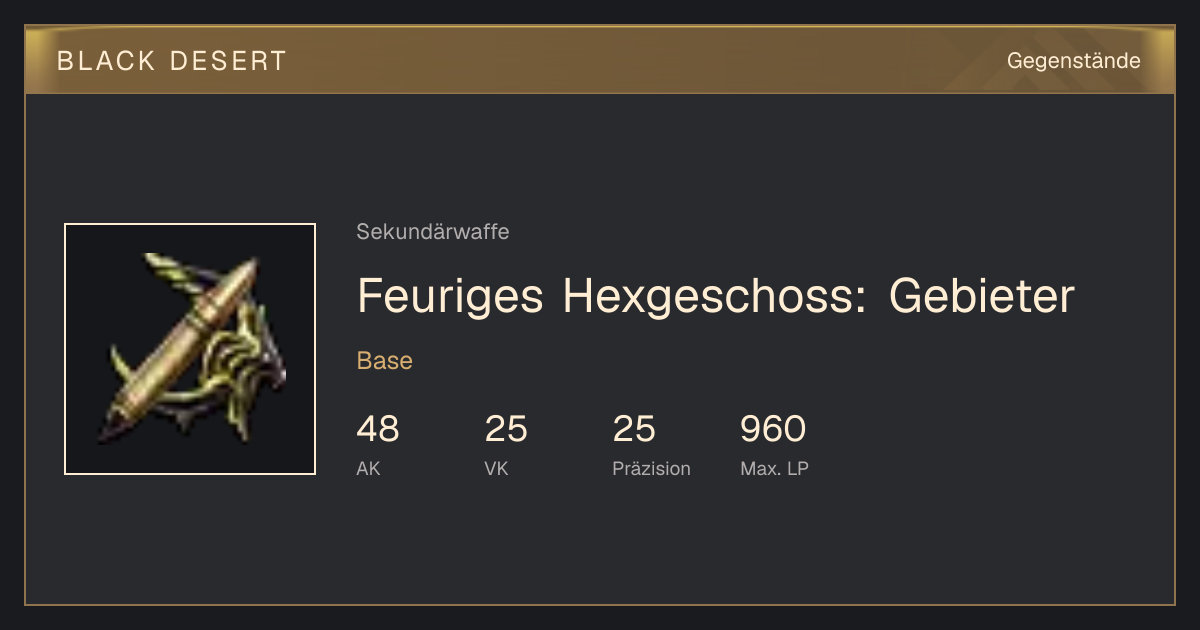Screen dimensions: 1200x630
Task: Click the AK stat label
Action: (x=368, y=469)
